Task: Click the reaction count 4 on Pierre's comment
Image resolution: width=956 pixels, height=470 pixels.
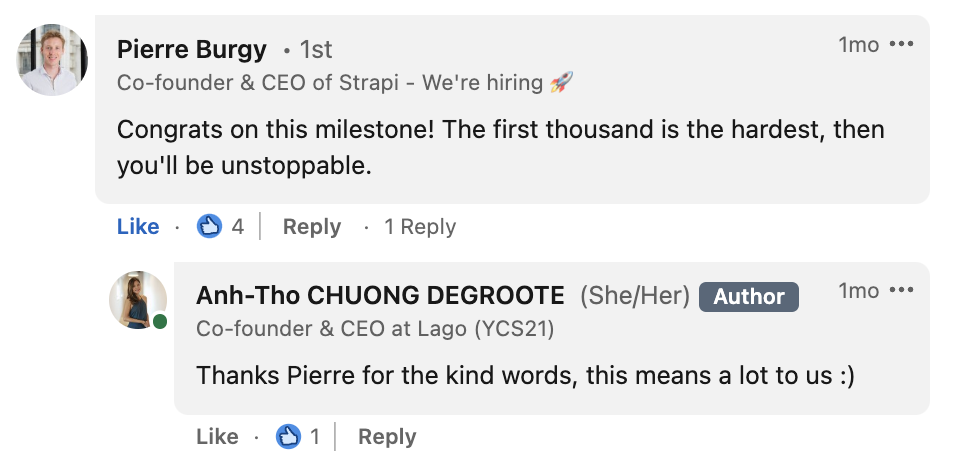Action: (x=238, y=227)
